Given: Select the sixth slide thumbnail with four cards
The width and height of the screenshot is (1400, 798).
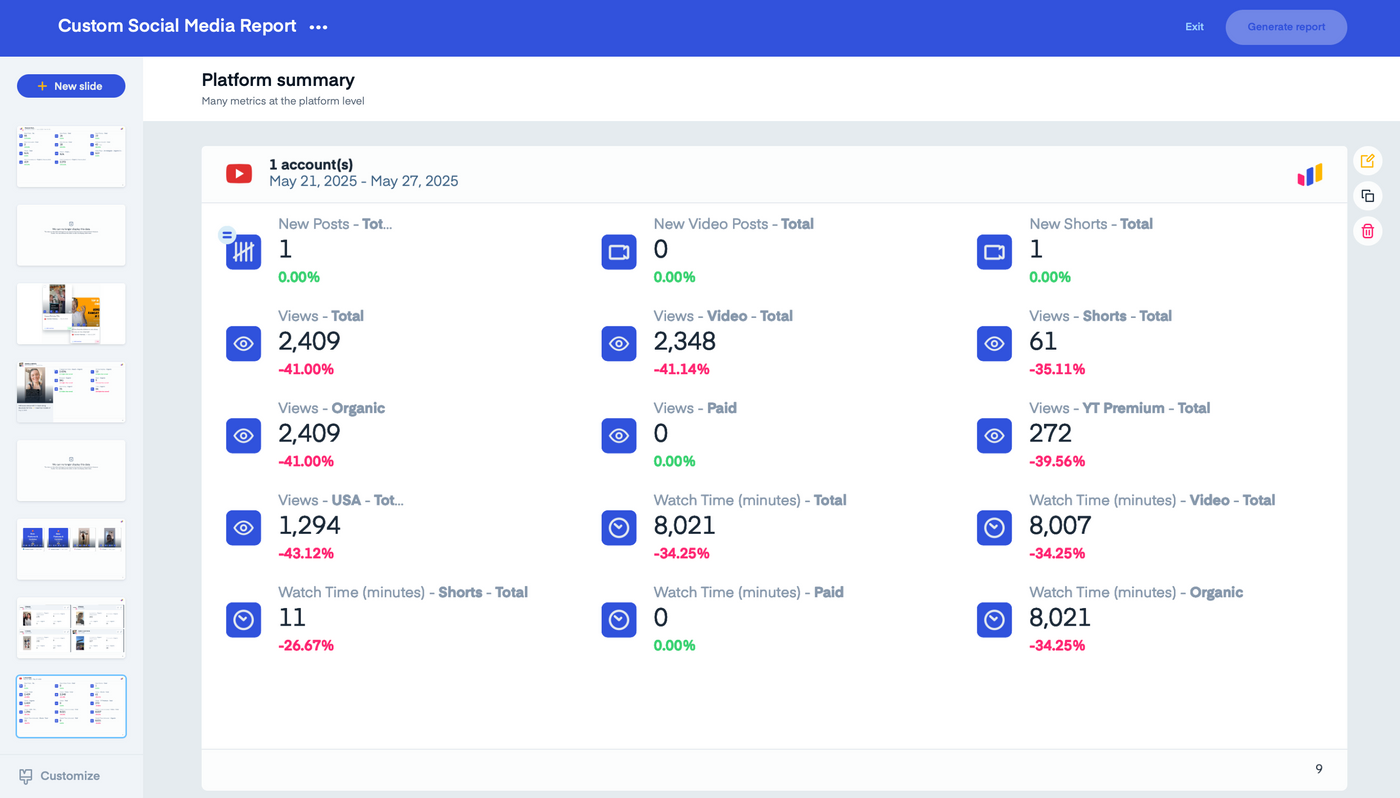Looking at the screenshot, I should pos(71,549).
